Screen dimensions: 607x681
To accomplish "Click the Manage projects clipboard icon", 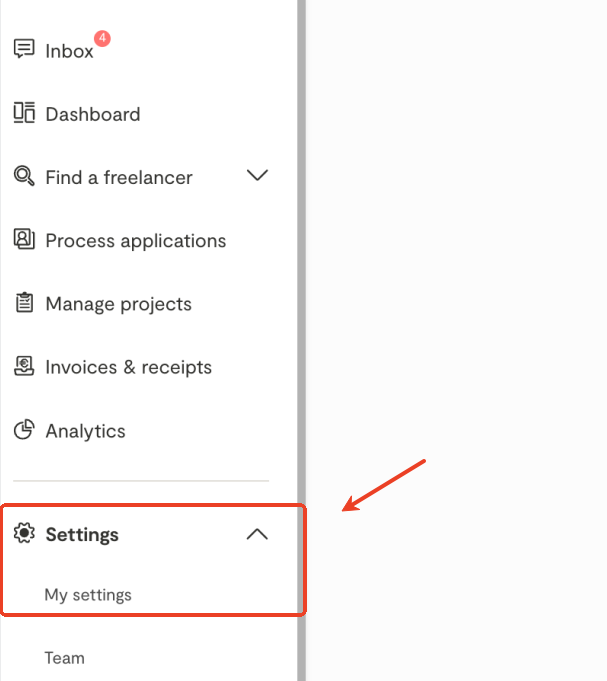I will point(24,303).
